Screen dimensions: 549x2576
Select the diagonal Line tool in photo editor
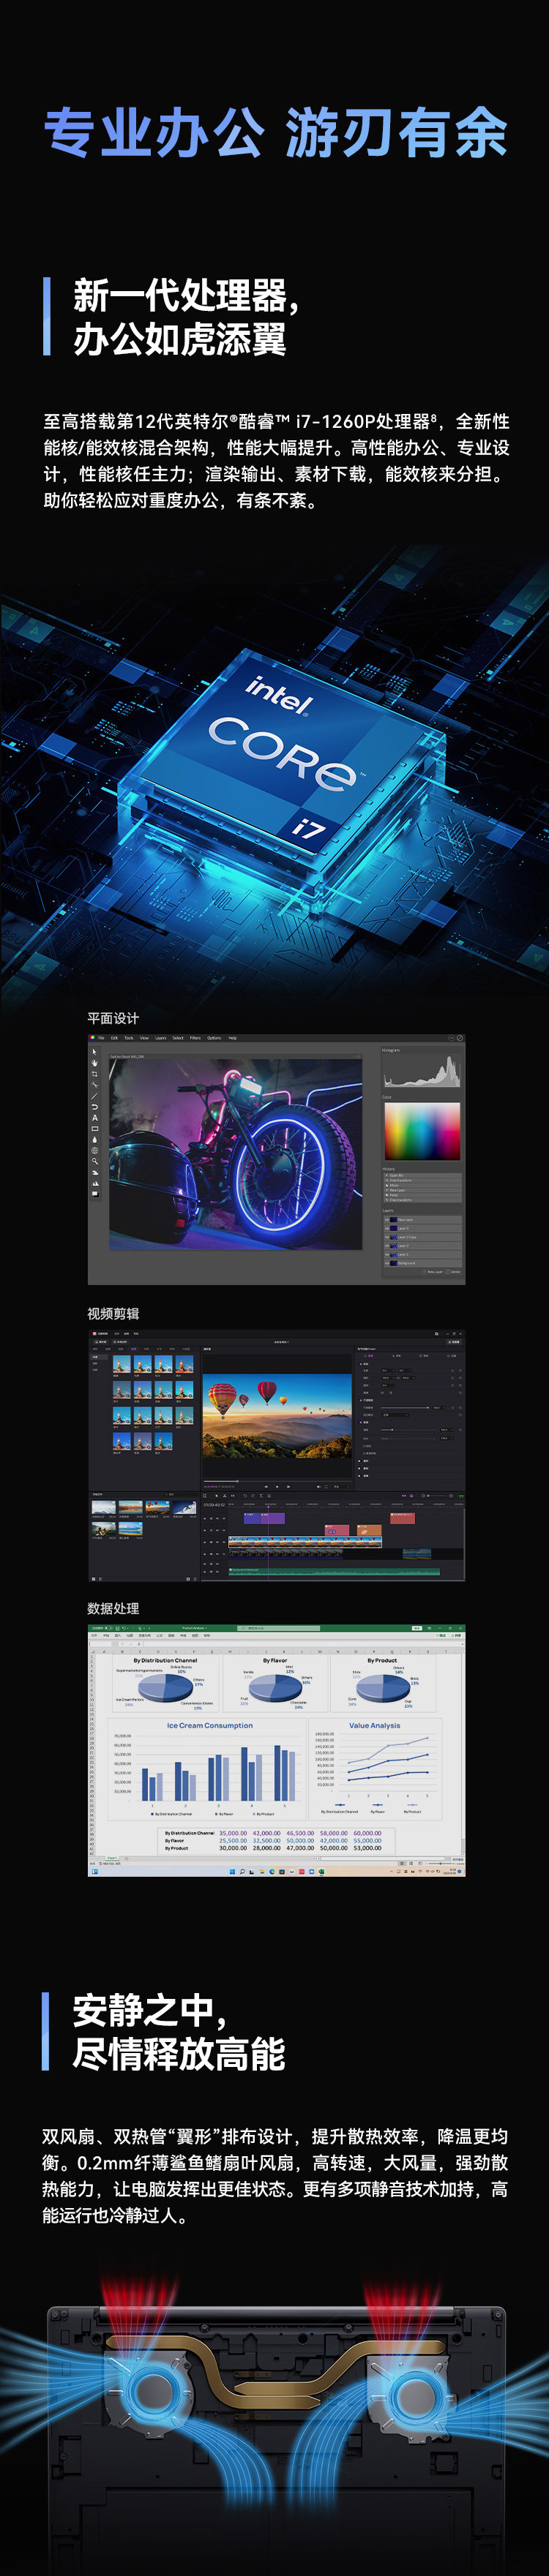click(95, 1096)
